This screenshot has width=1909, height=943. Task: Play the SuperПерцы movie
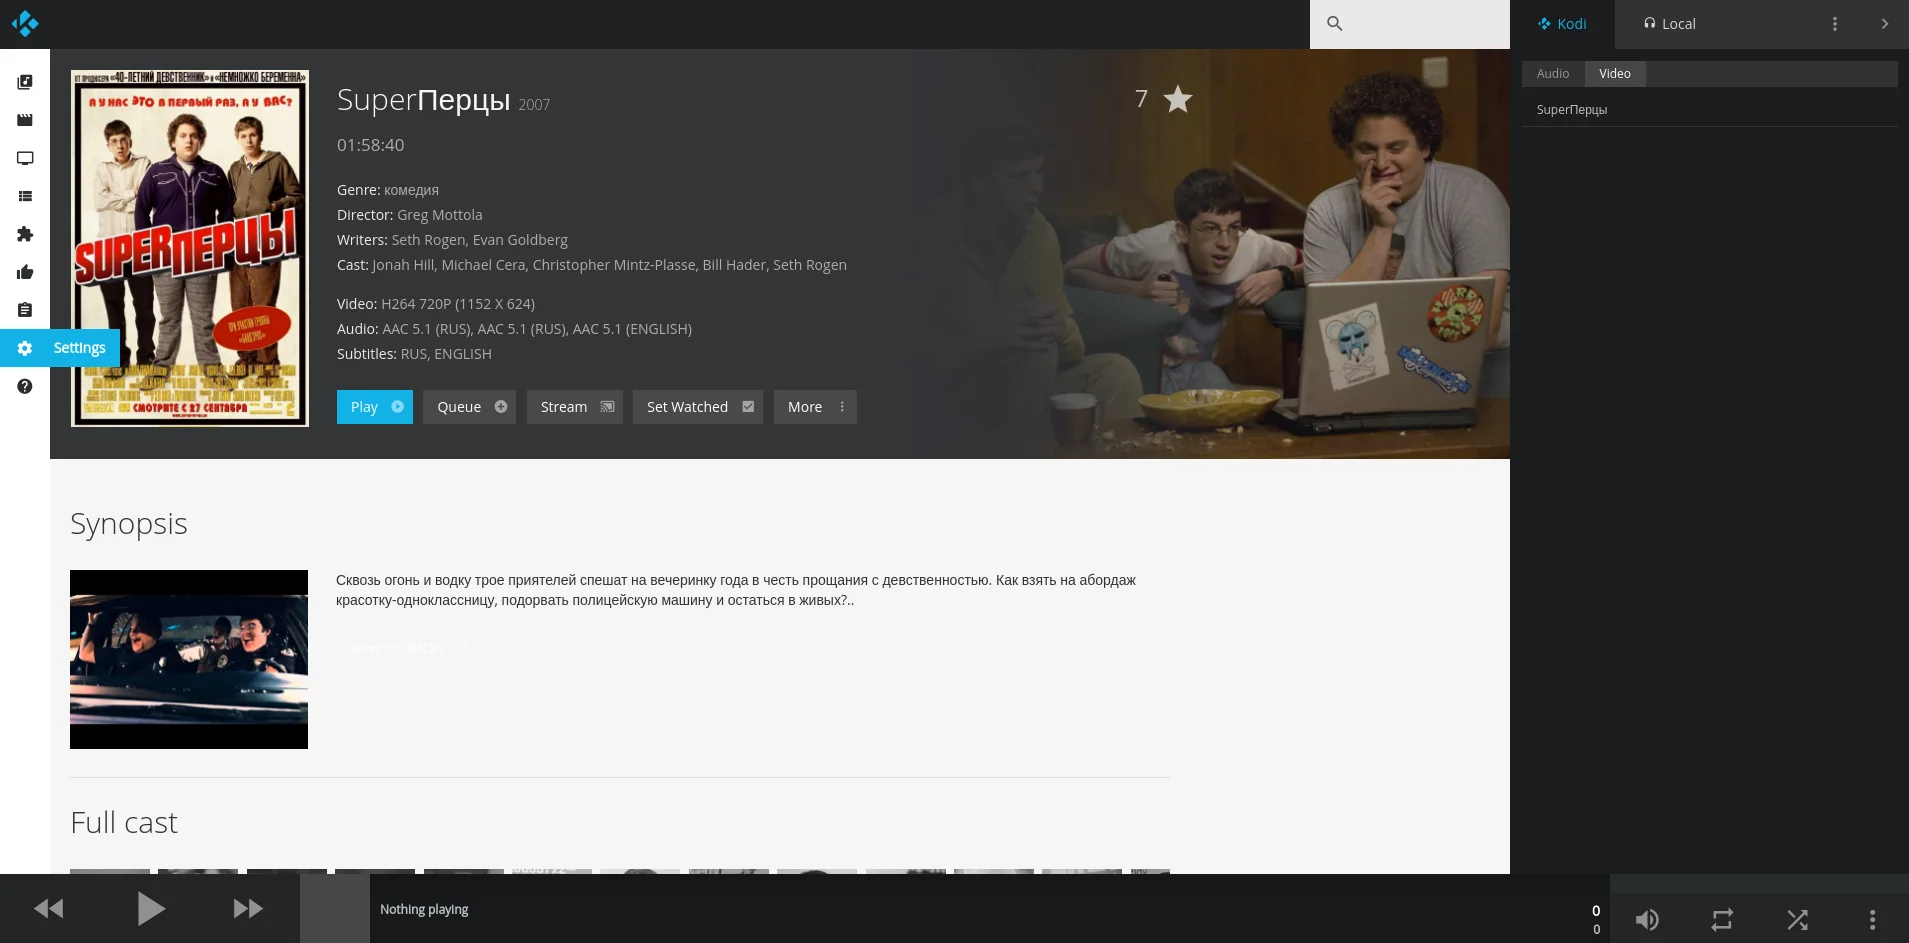(375, 407)
